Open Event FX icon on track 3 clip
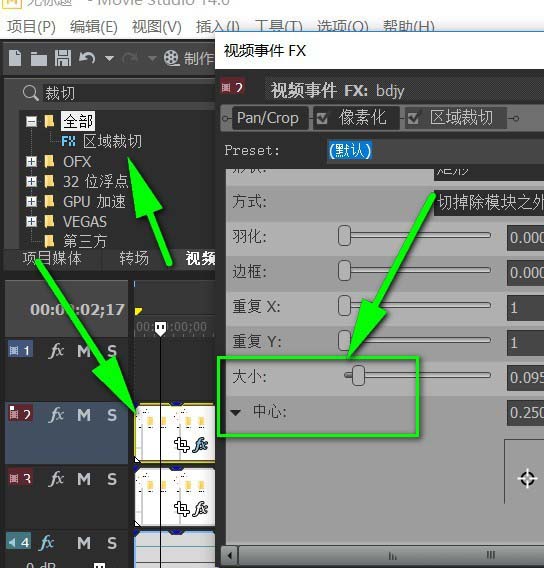544x568 pixels. coord(200,509)
